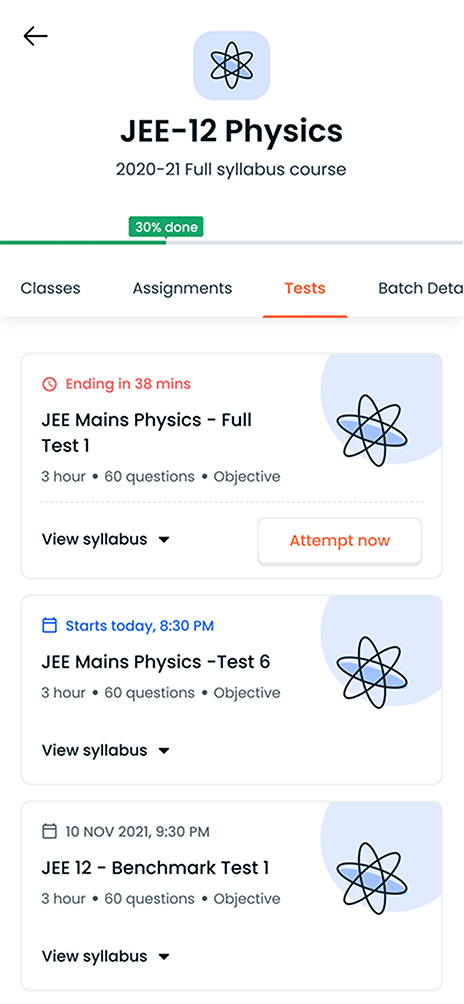
Task: Tap the back arrow icon
Action: (35, 36)
